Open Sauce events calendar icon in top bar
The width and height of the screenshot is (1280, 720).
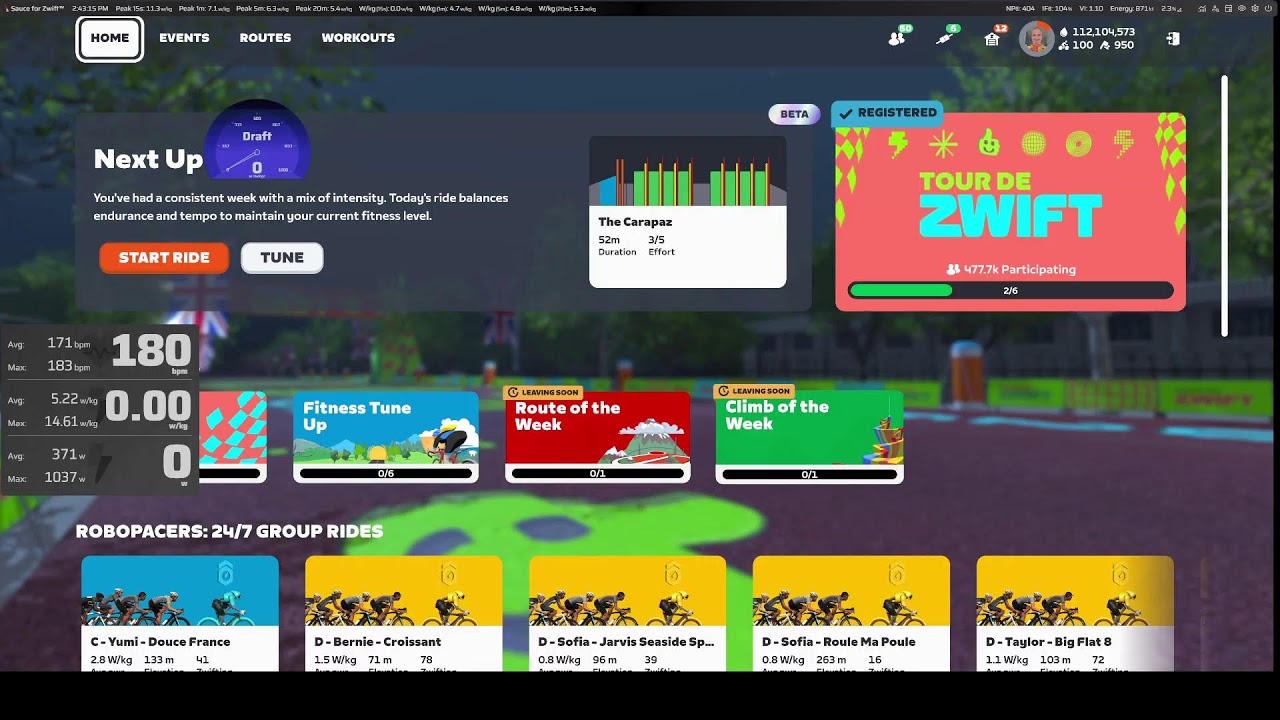1228,8
